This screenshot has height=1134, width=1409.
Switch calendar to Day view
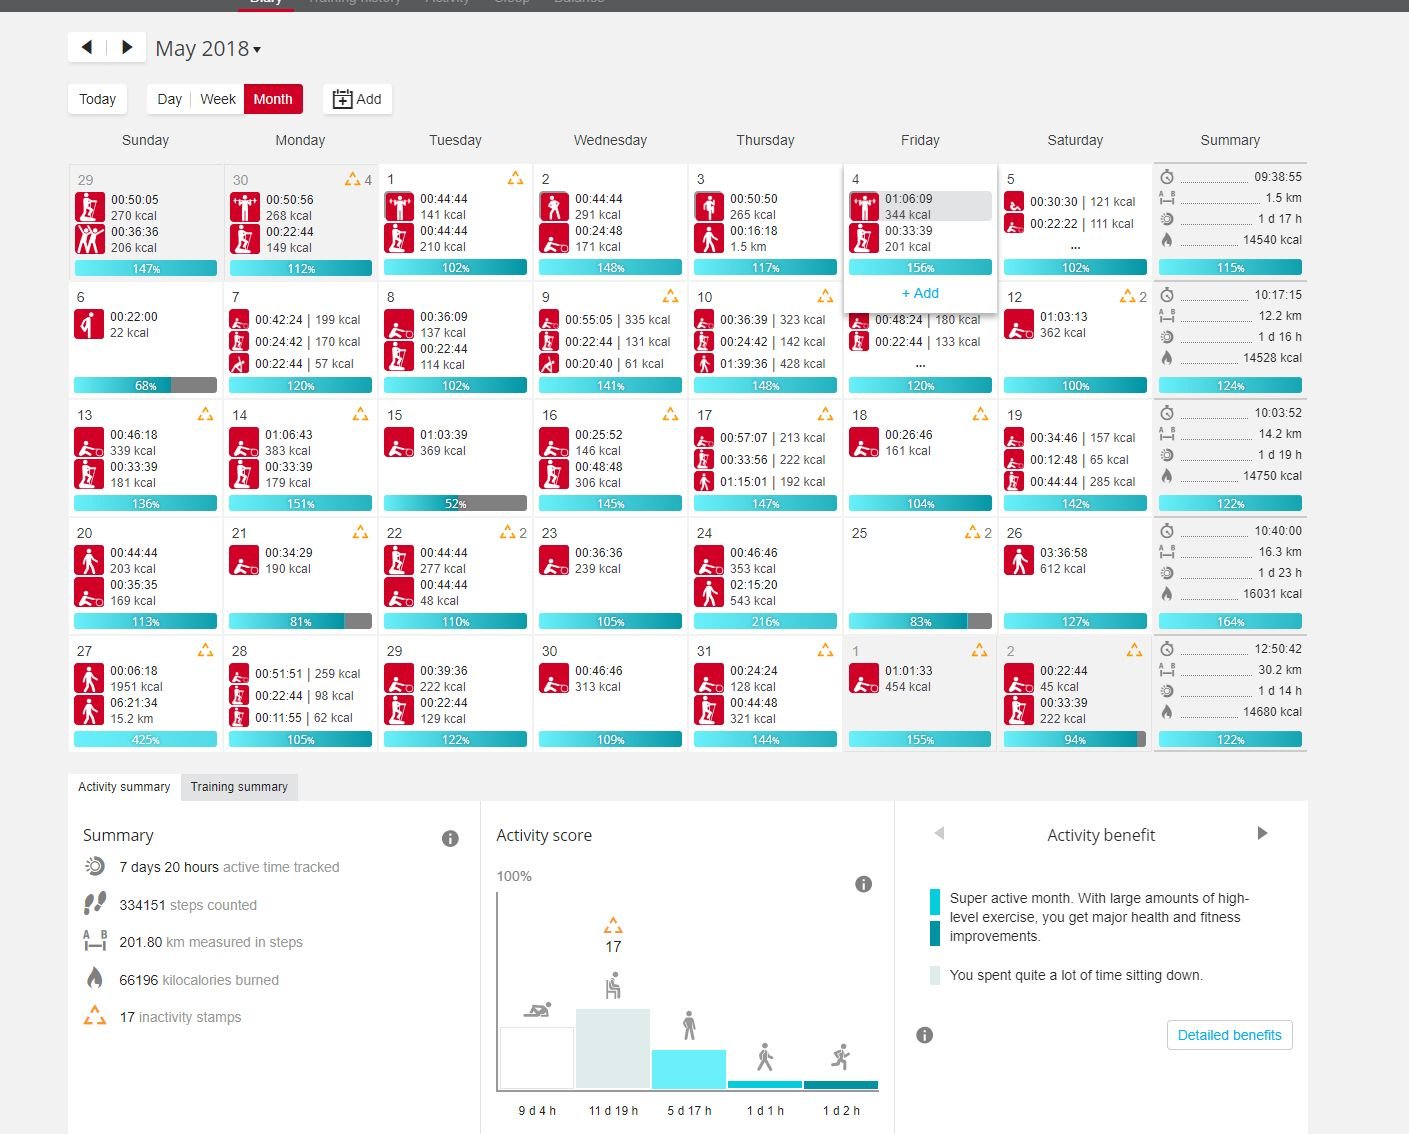click(x=169, y=99)
